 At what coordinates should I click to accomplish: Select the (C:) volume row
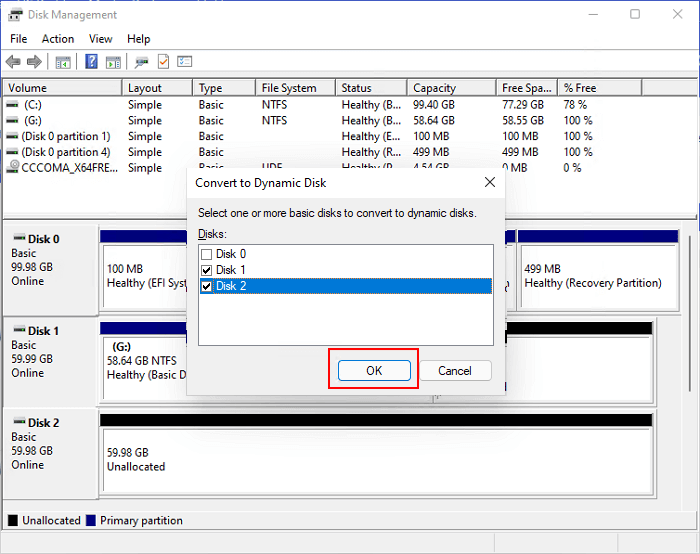(x=60, y=104)
